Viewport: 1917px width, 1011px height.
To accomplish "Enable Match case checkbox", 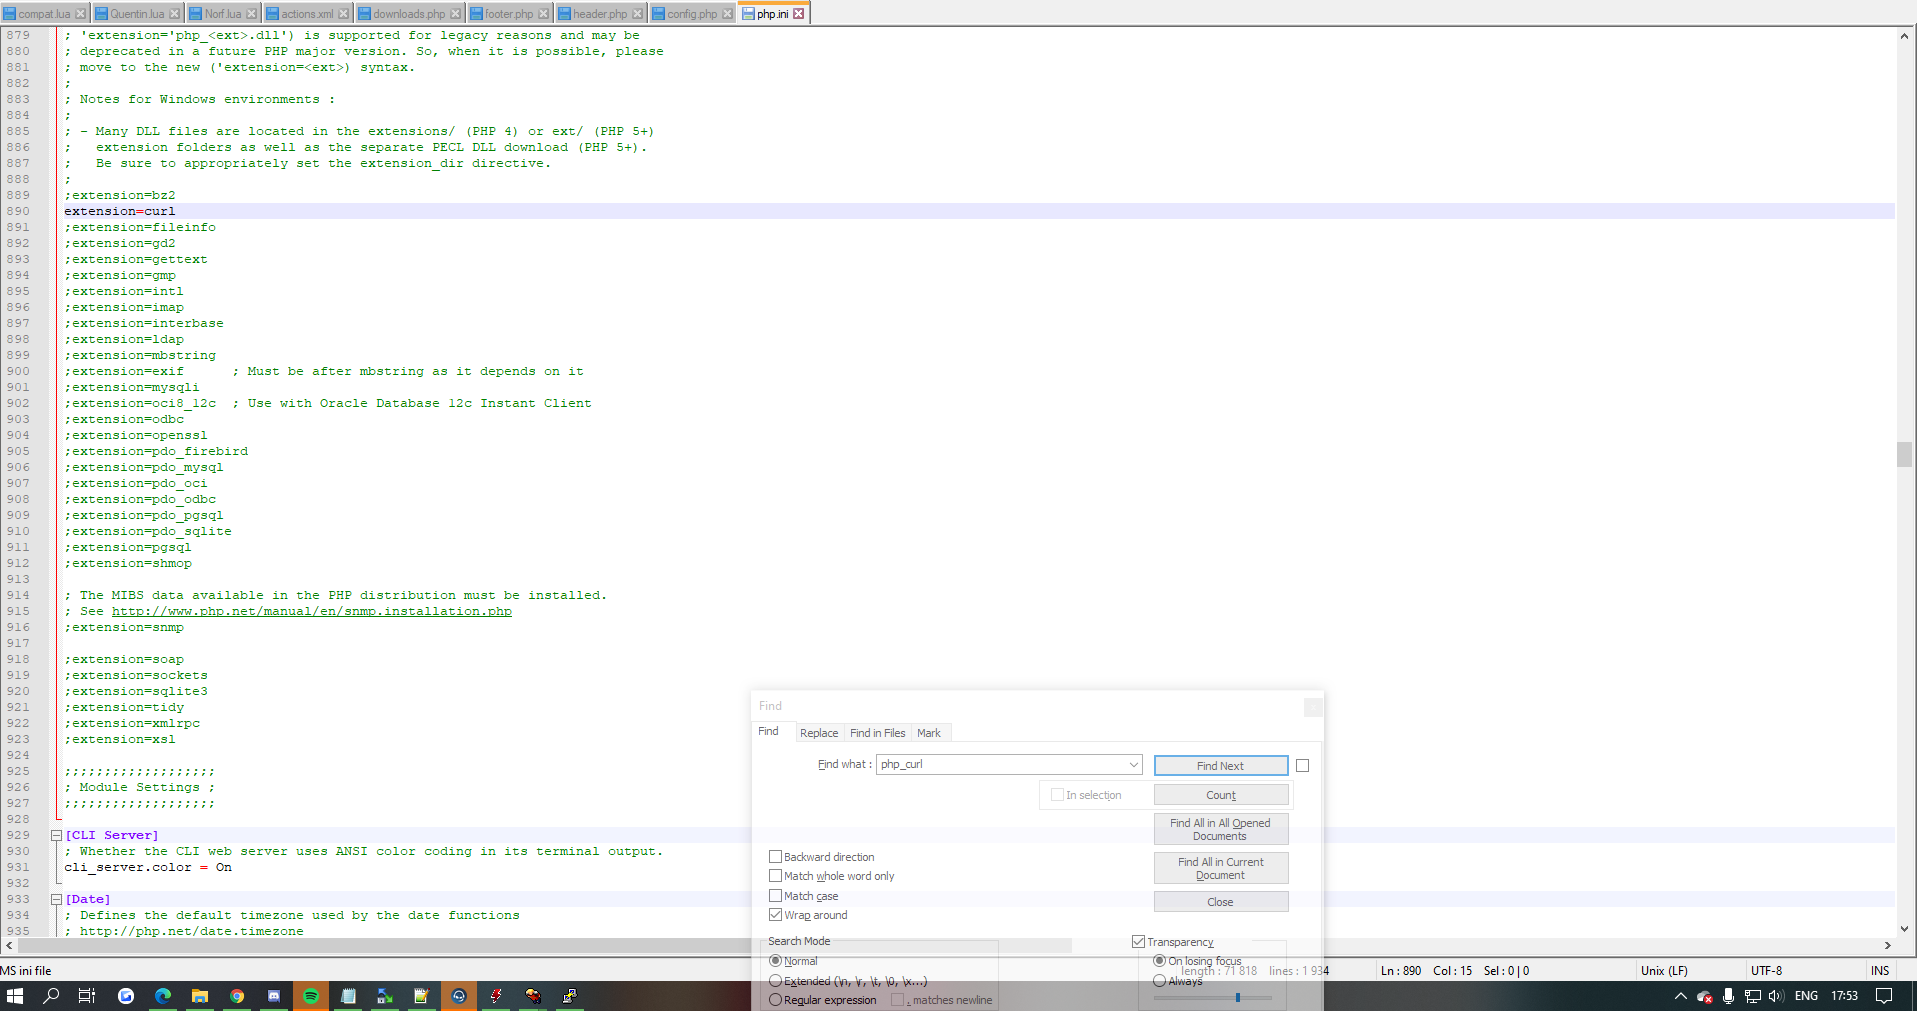I will click(775, 896).
